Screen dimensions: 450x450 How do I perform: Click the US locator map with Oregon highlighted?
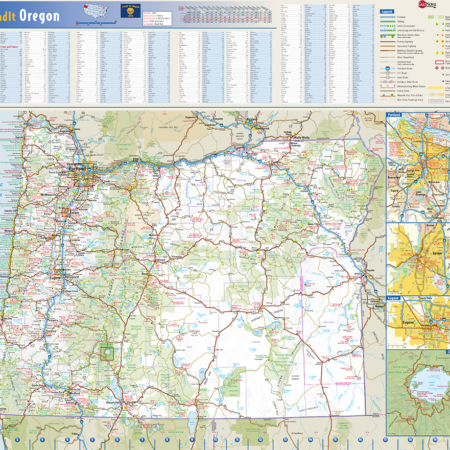pos(96,11)
